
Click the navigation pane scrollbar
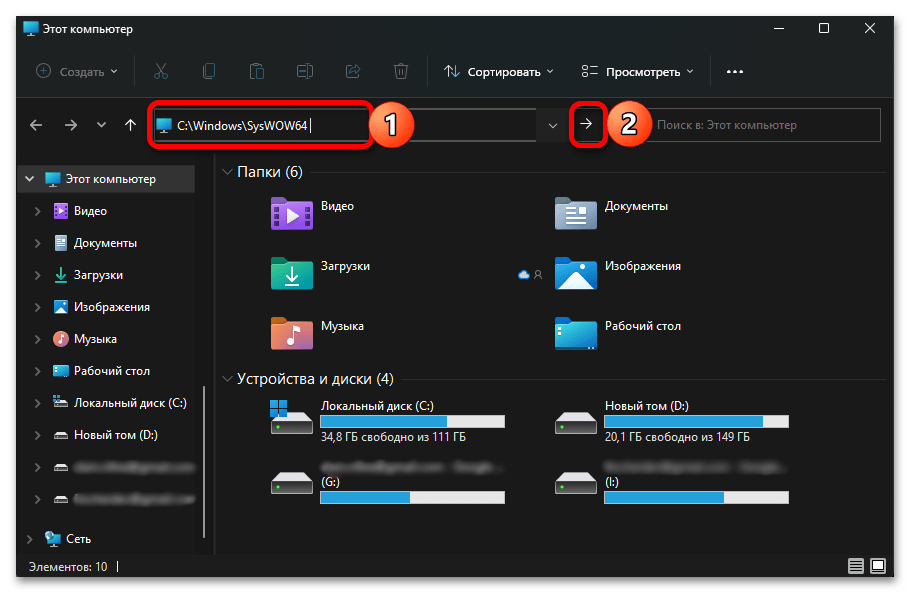click(x=204, y=462)
